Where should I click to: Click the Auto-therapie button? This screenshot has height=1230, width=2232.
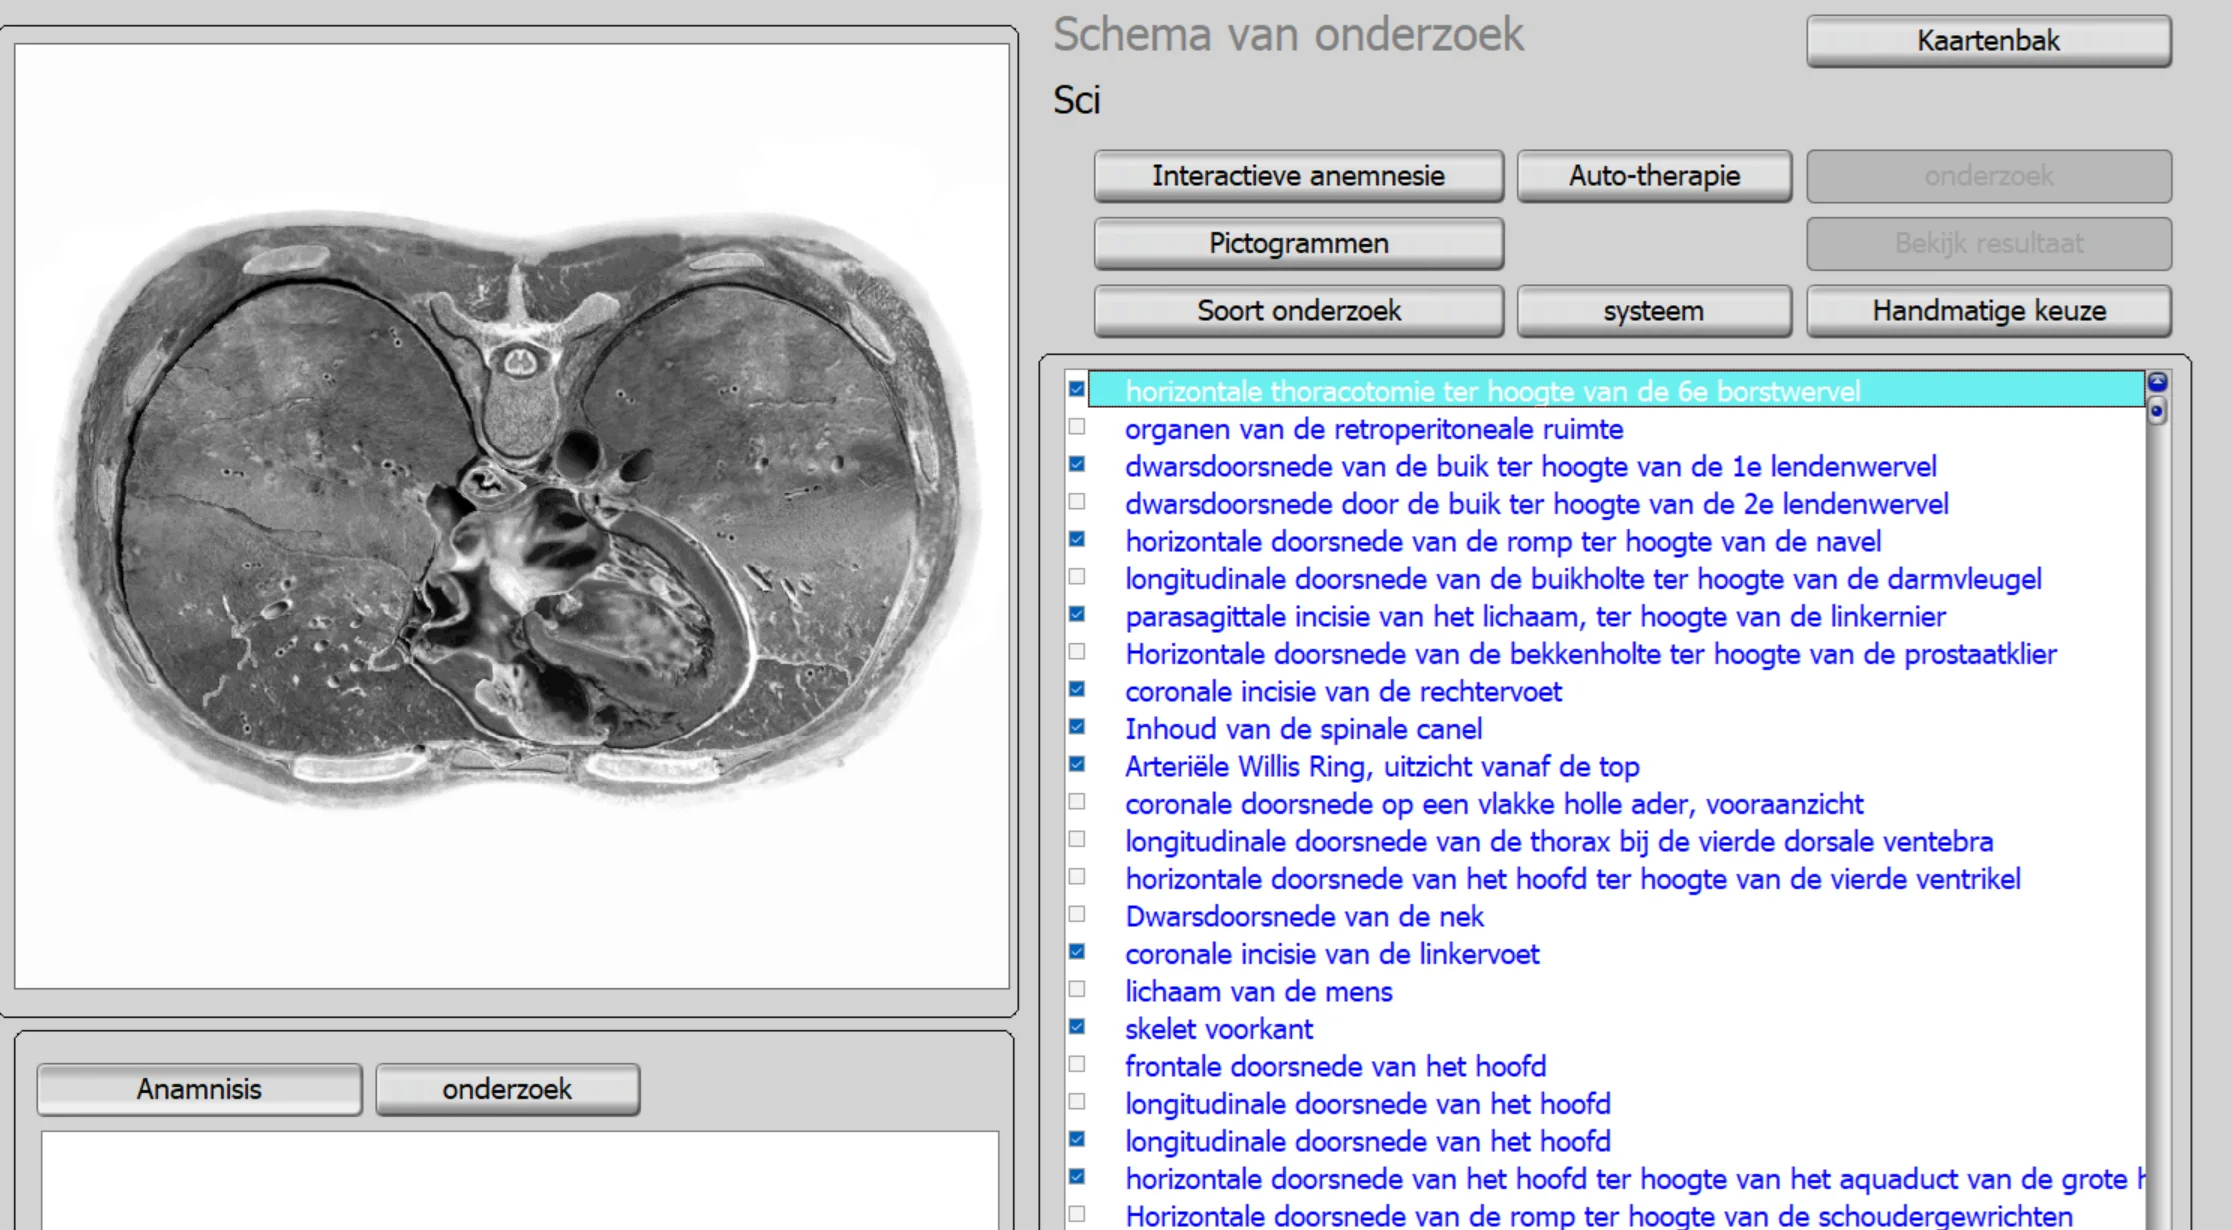pyautogui.click(x=1654, y=176)
